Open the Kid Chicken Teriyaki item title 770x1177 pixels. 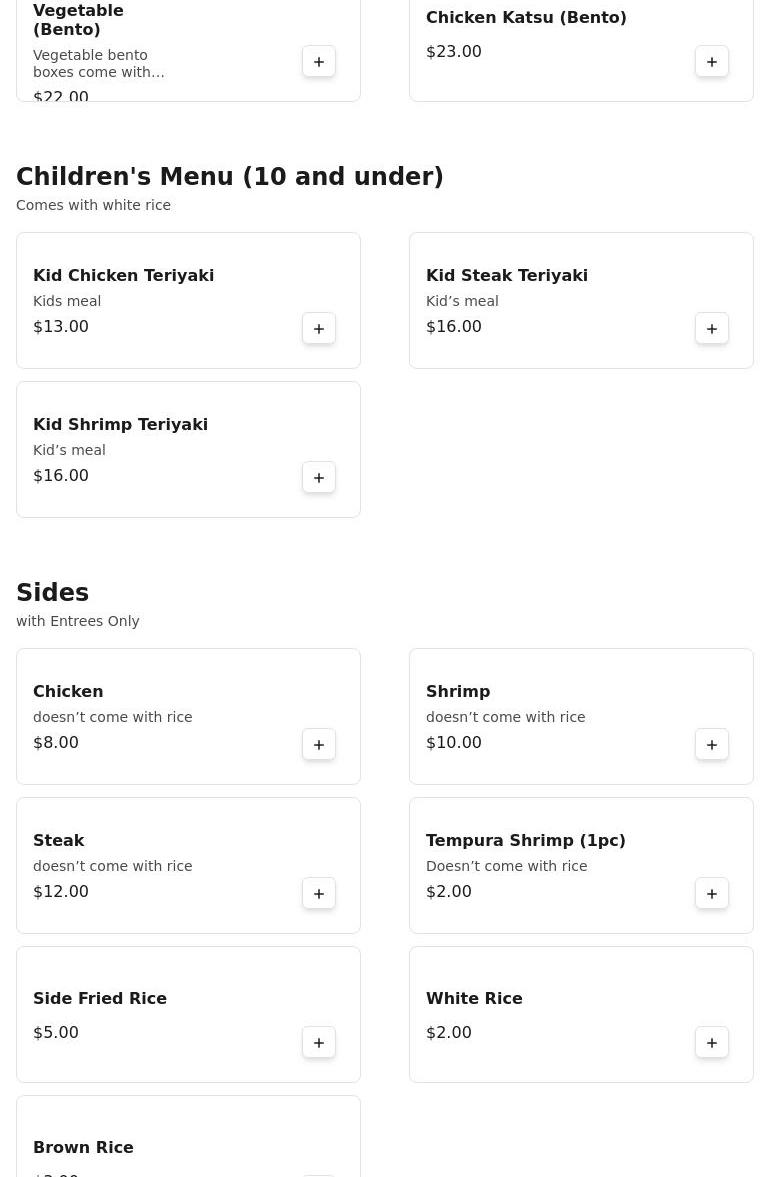(x=123, y=276)
